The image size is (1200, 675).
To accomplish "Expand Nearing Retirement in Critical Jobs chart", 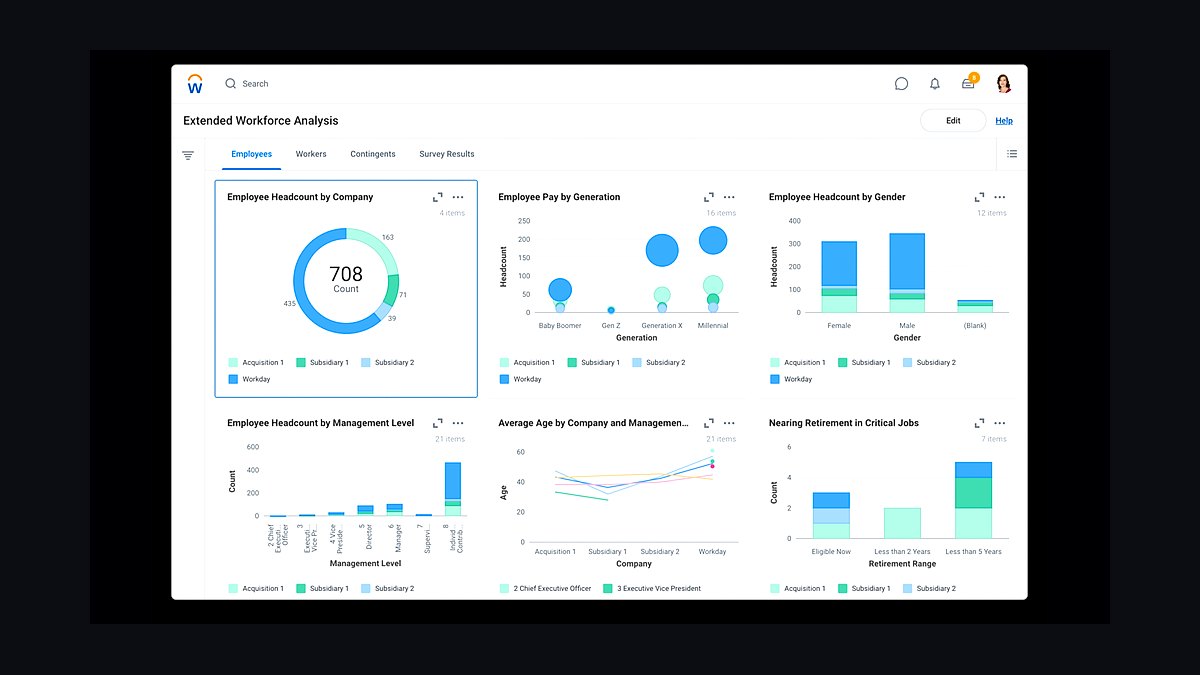I will pos(980,423).
